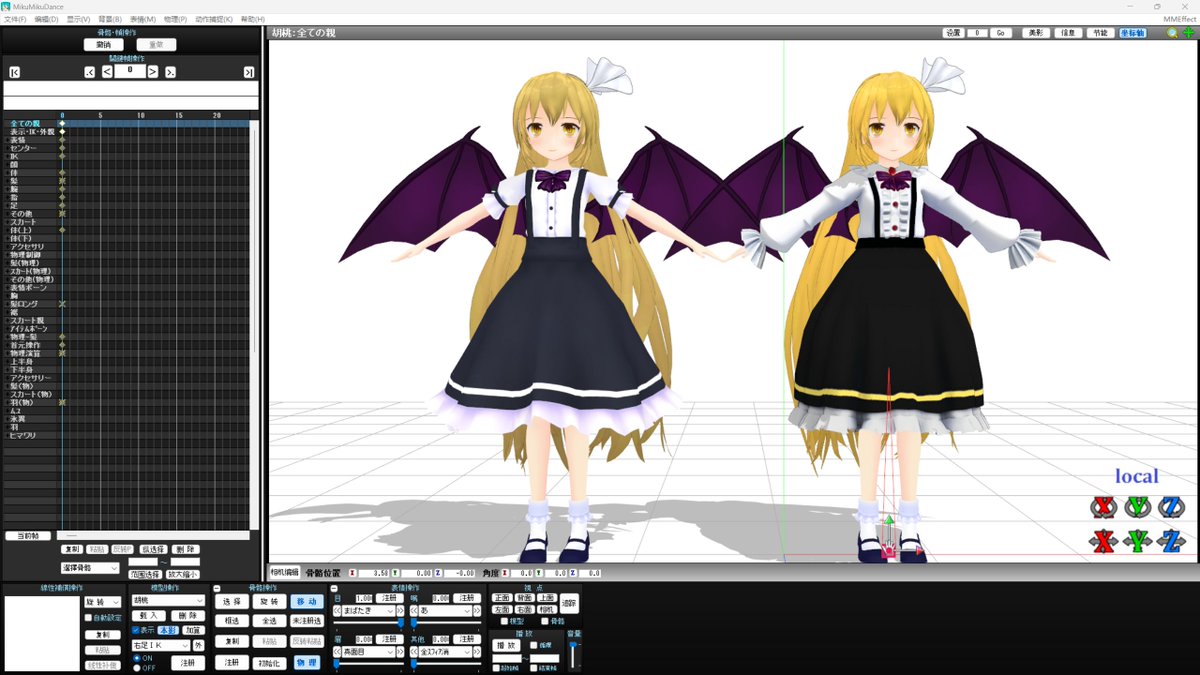Screen dimensions: 1200x675
Task: Open the まばたき eye morph dropdown
Action: (369, 610)
